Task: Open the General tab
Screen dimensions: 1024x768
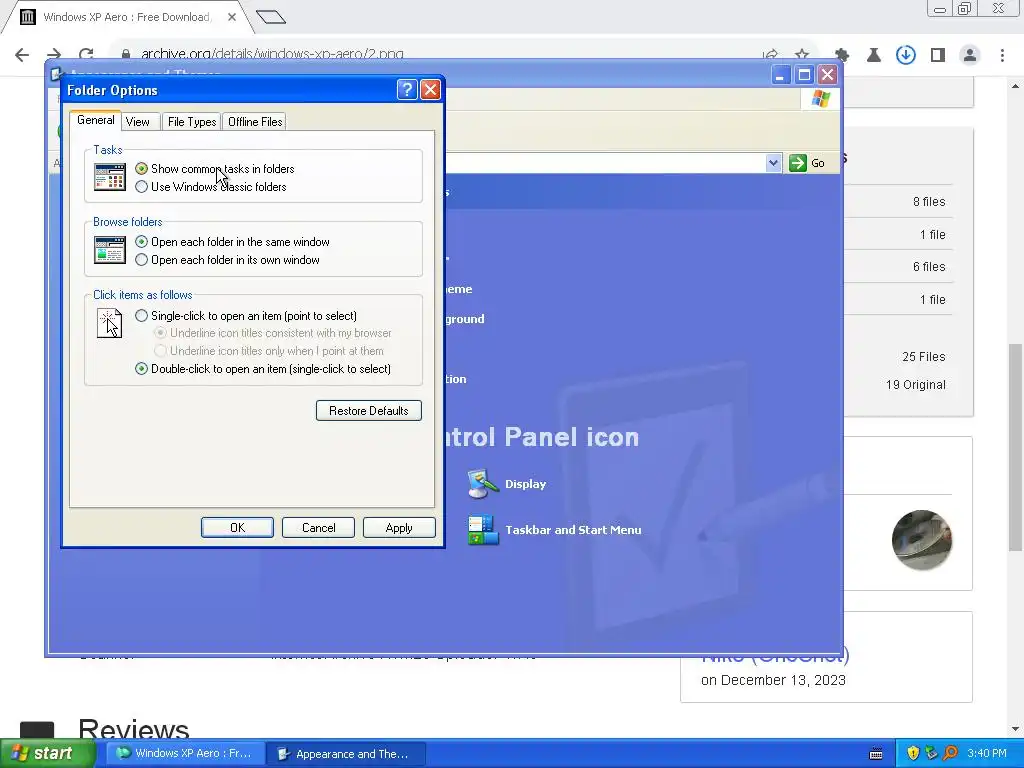Action: (95, 120)
